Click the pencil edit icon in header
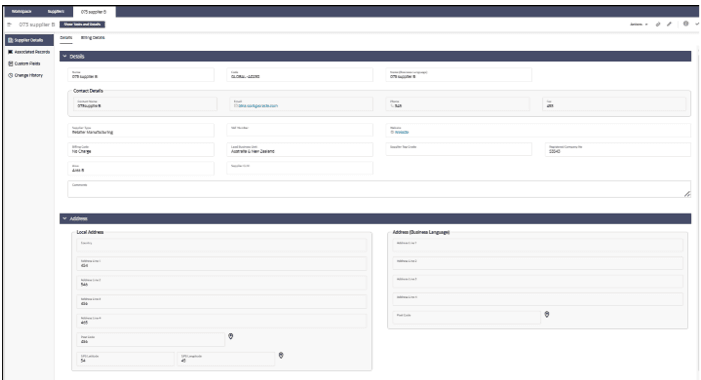 point(669,25)
